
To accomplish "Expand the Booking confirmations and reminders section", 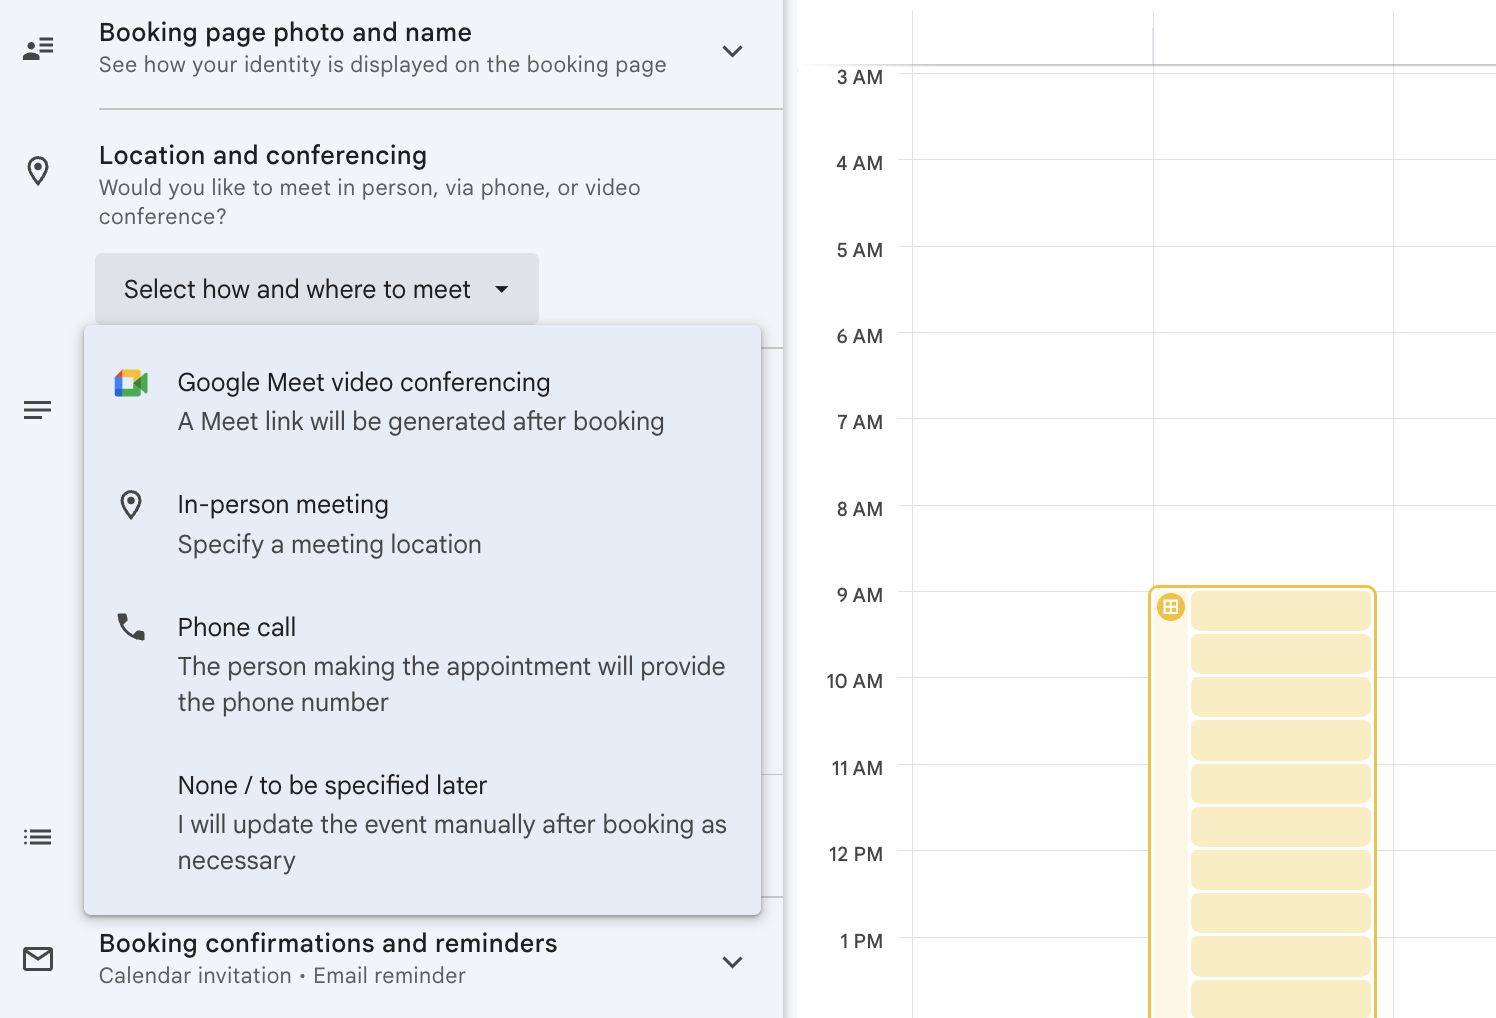I will (x=732, y=962).
